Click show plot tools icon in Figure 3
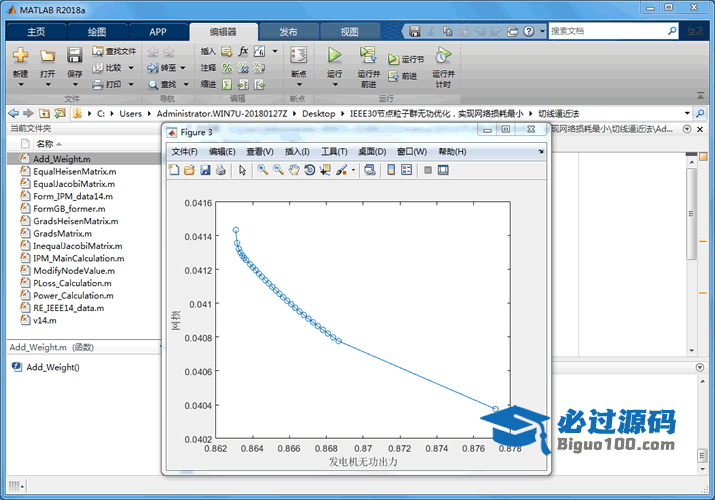The image size is (715, 500). 443,170
